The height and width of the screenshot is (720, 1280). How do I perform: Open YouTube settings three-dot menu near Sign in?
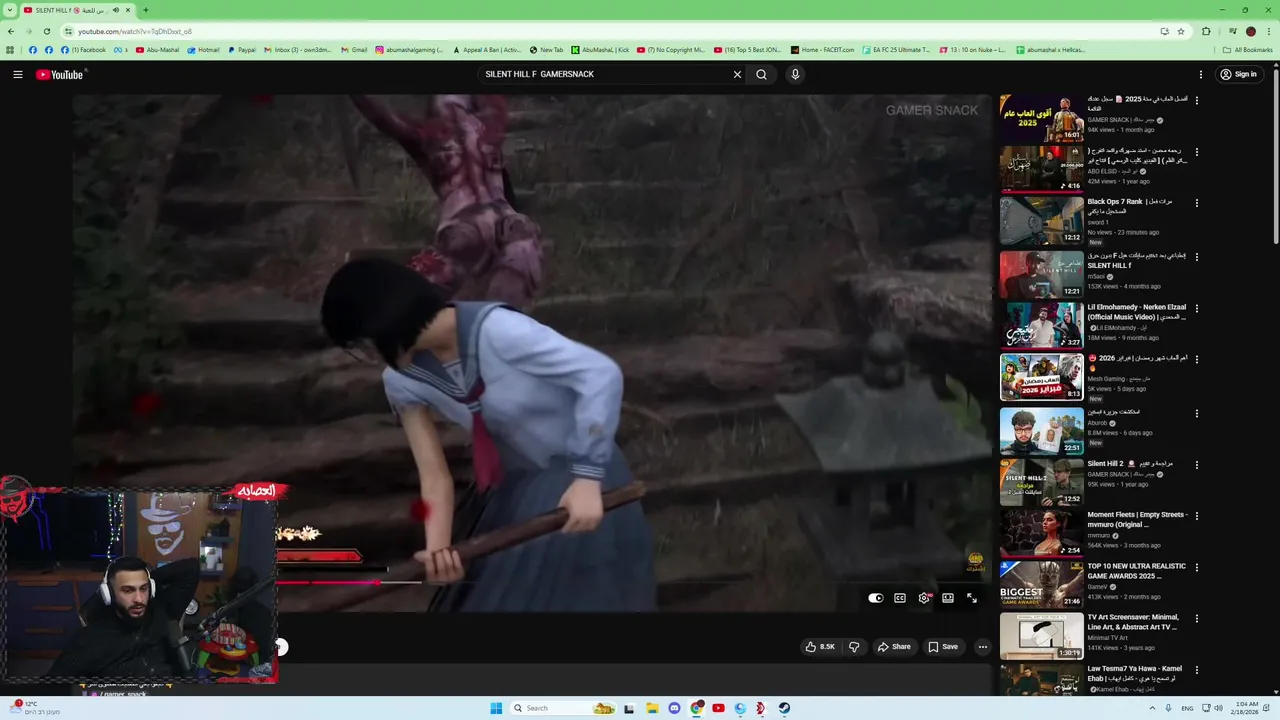tap(1201, 74)
